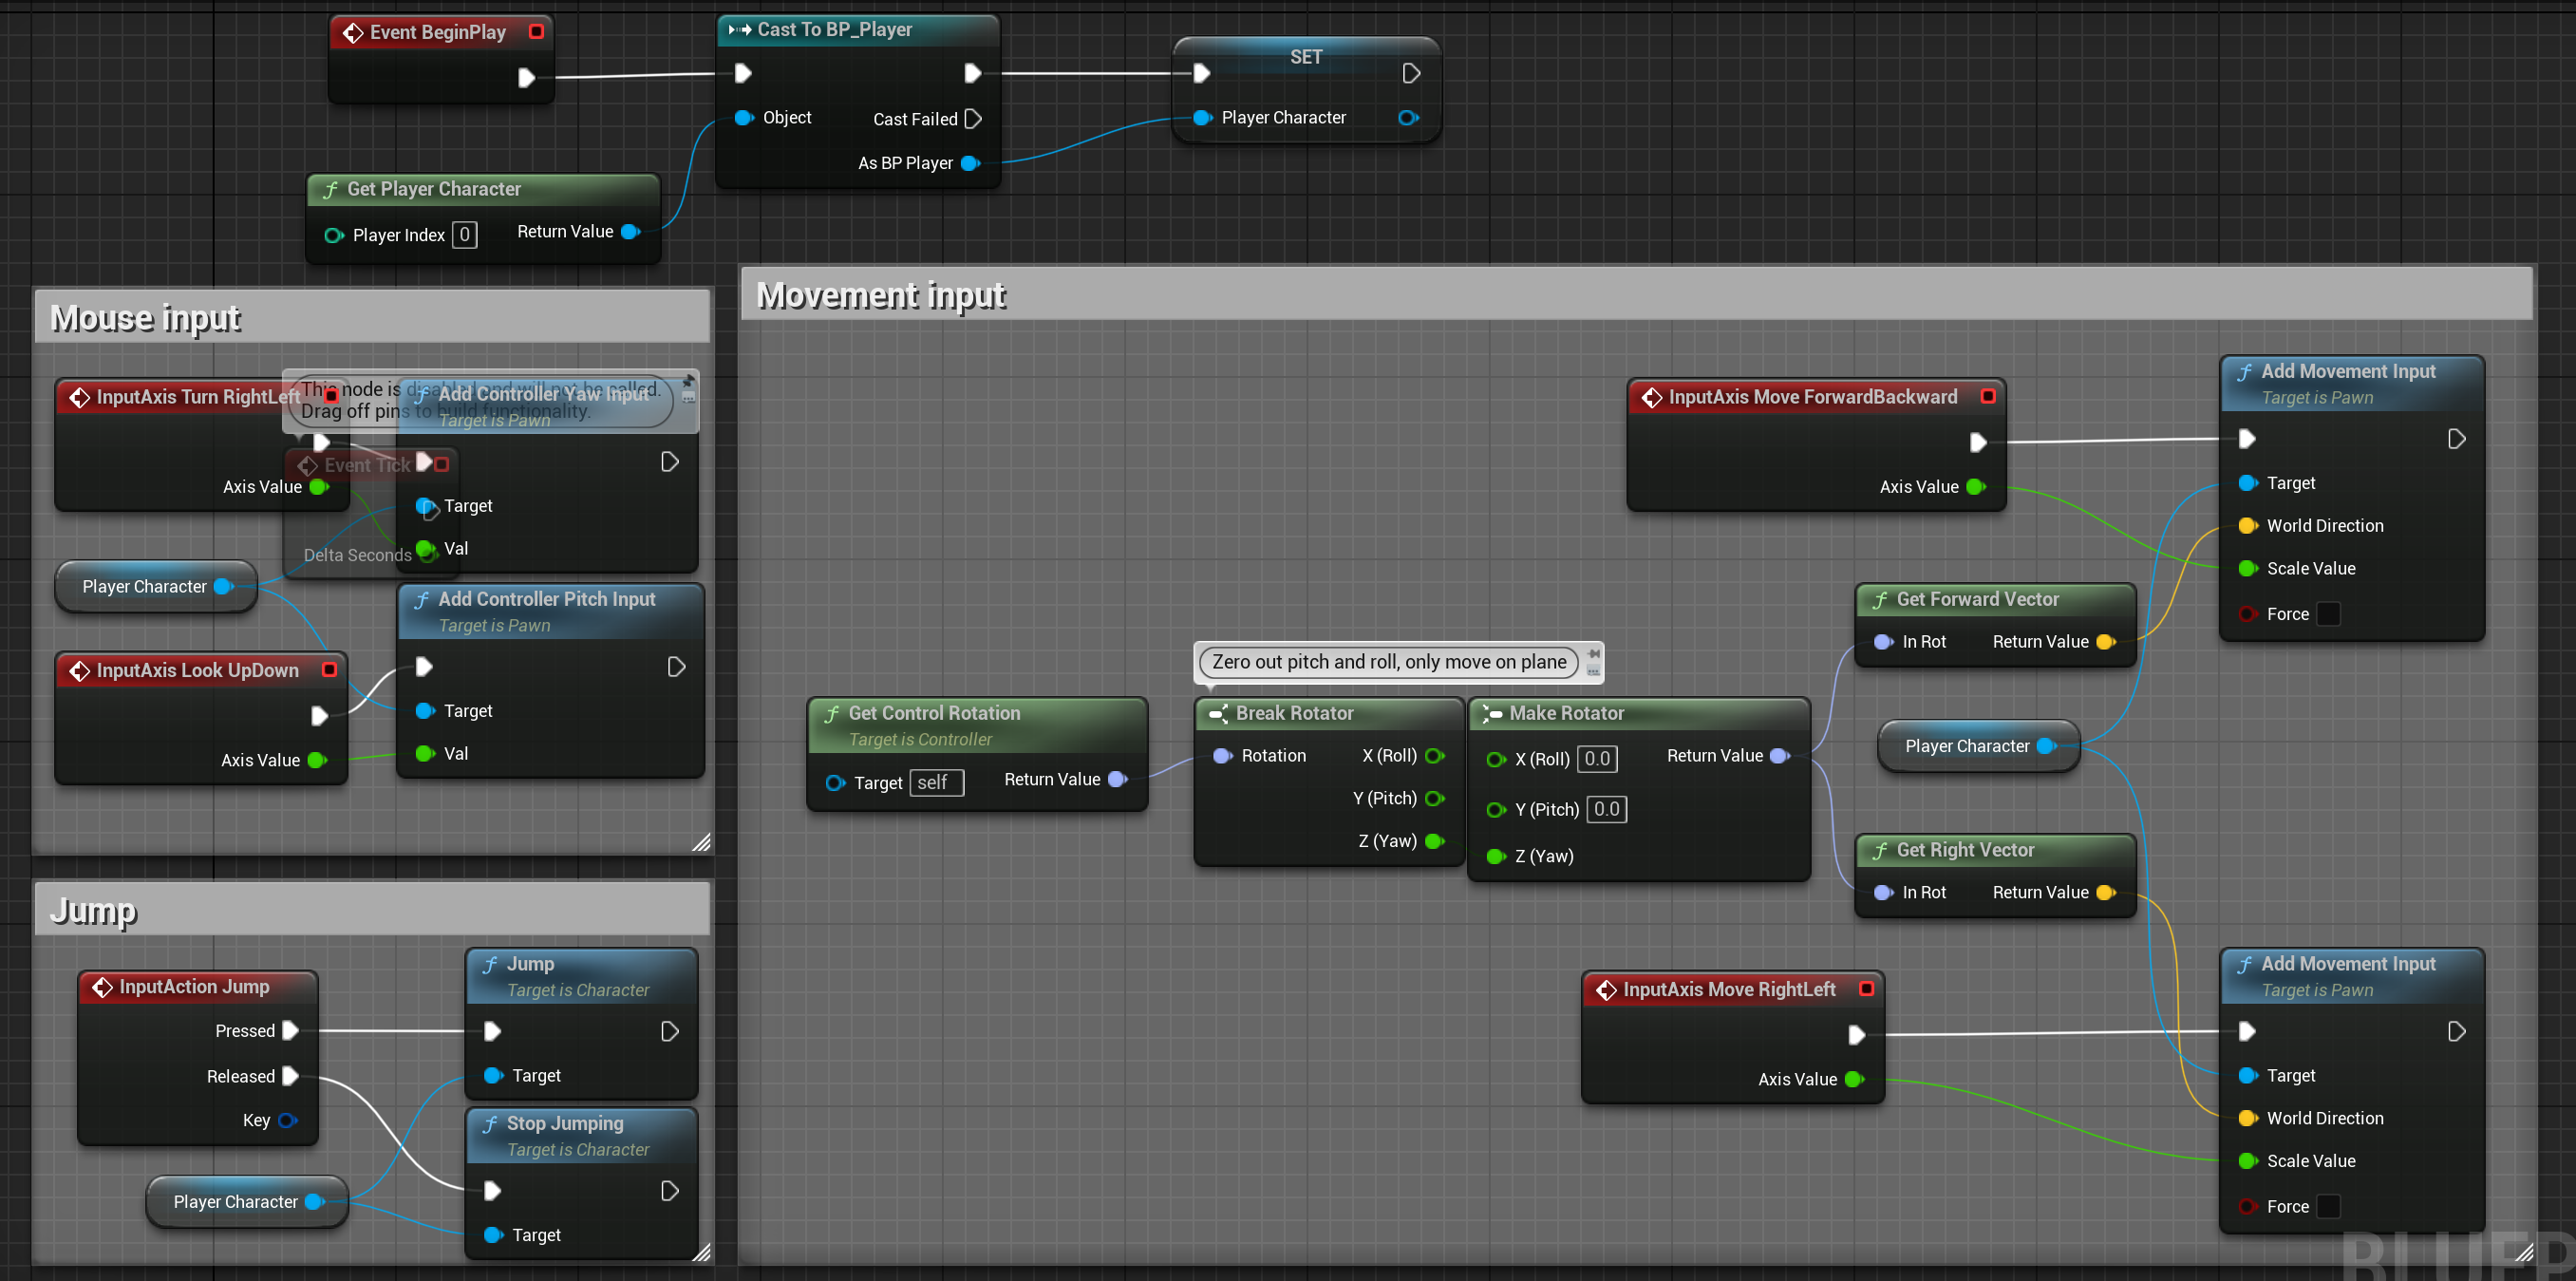Click the InputAction Jump event icon
This screenshot has width=2576, height=1281.
coord(103,986)
